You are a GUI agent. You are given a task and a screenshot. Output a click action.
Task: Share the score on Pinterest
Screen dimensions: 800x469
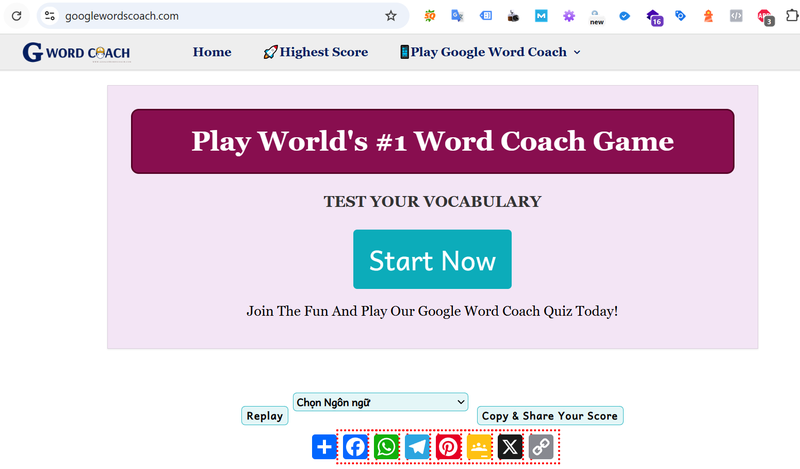(x=448, y=448)
